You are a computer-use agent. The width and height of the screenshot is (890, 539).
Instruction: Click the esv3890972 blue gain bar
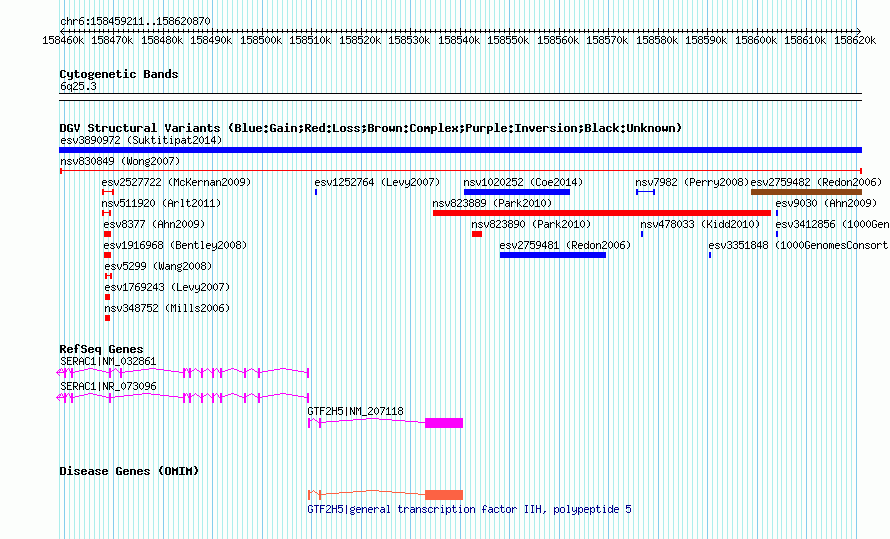460,150
